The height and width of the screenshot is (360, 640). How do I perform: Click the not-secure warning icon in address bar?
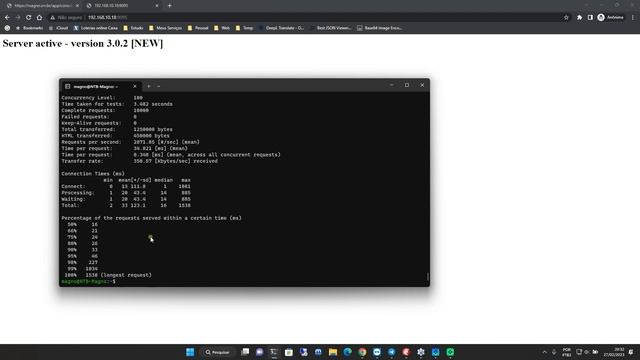click(x=53, y=18)
